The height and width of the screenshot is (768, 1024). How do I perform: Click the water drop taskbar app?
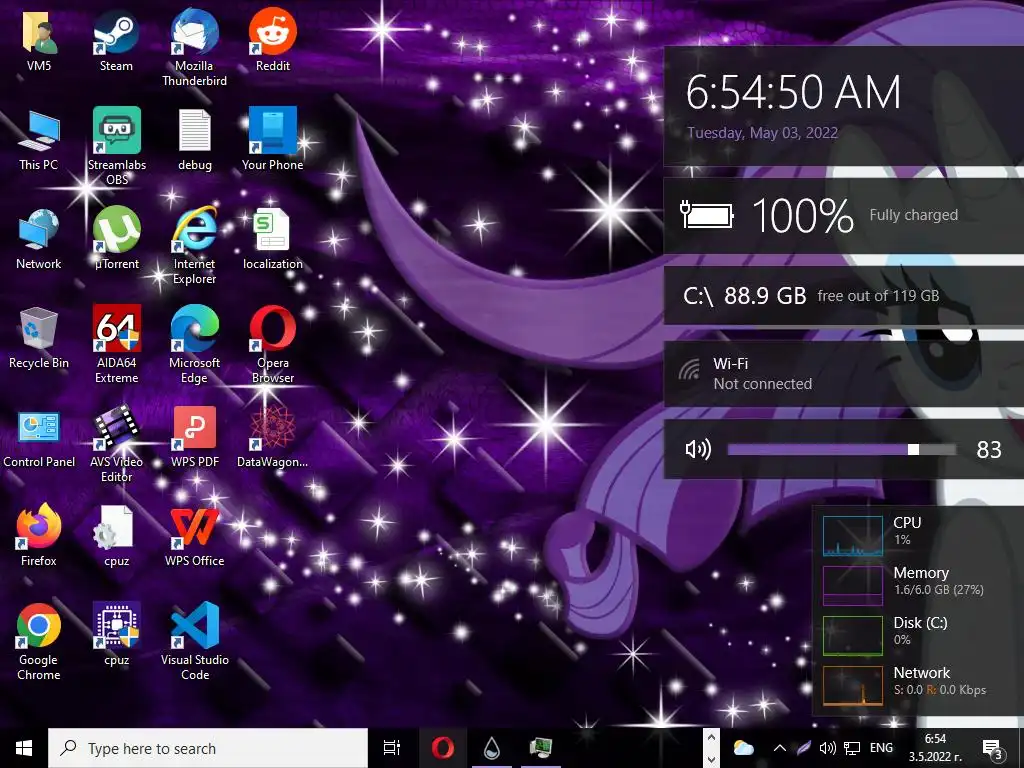click(492, 748)
